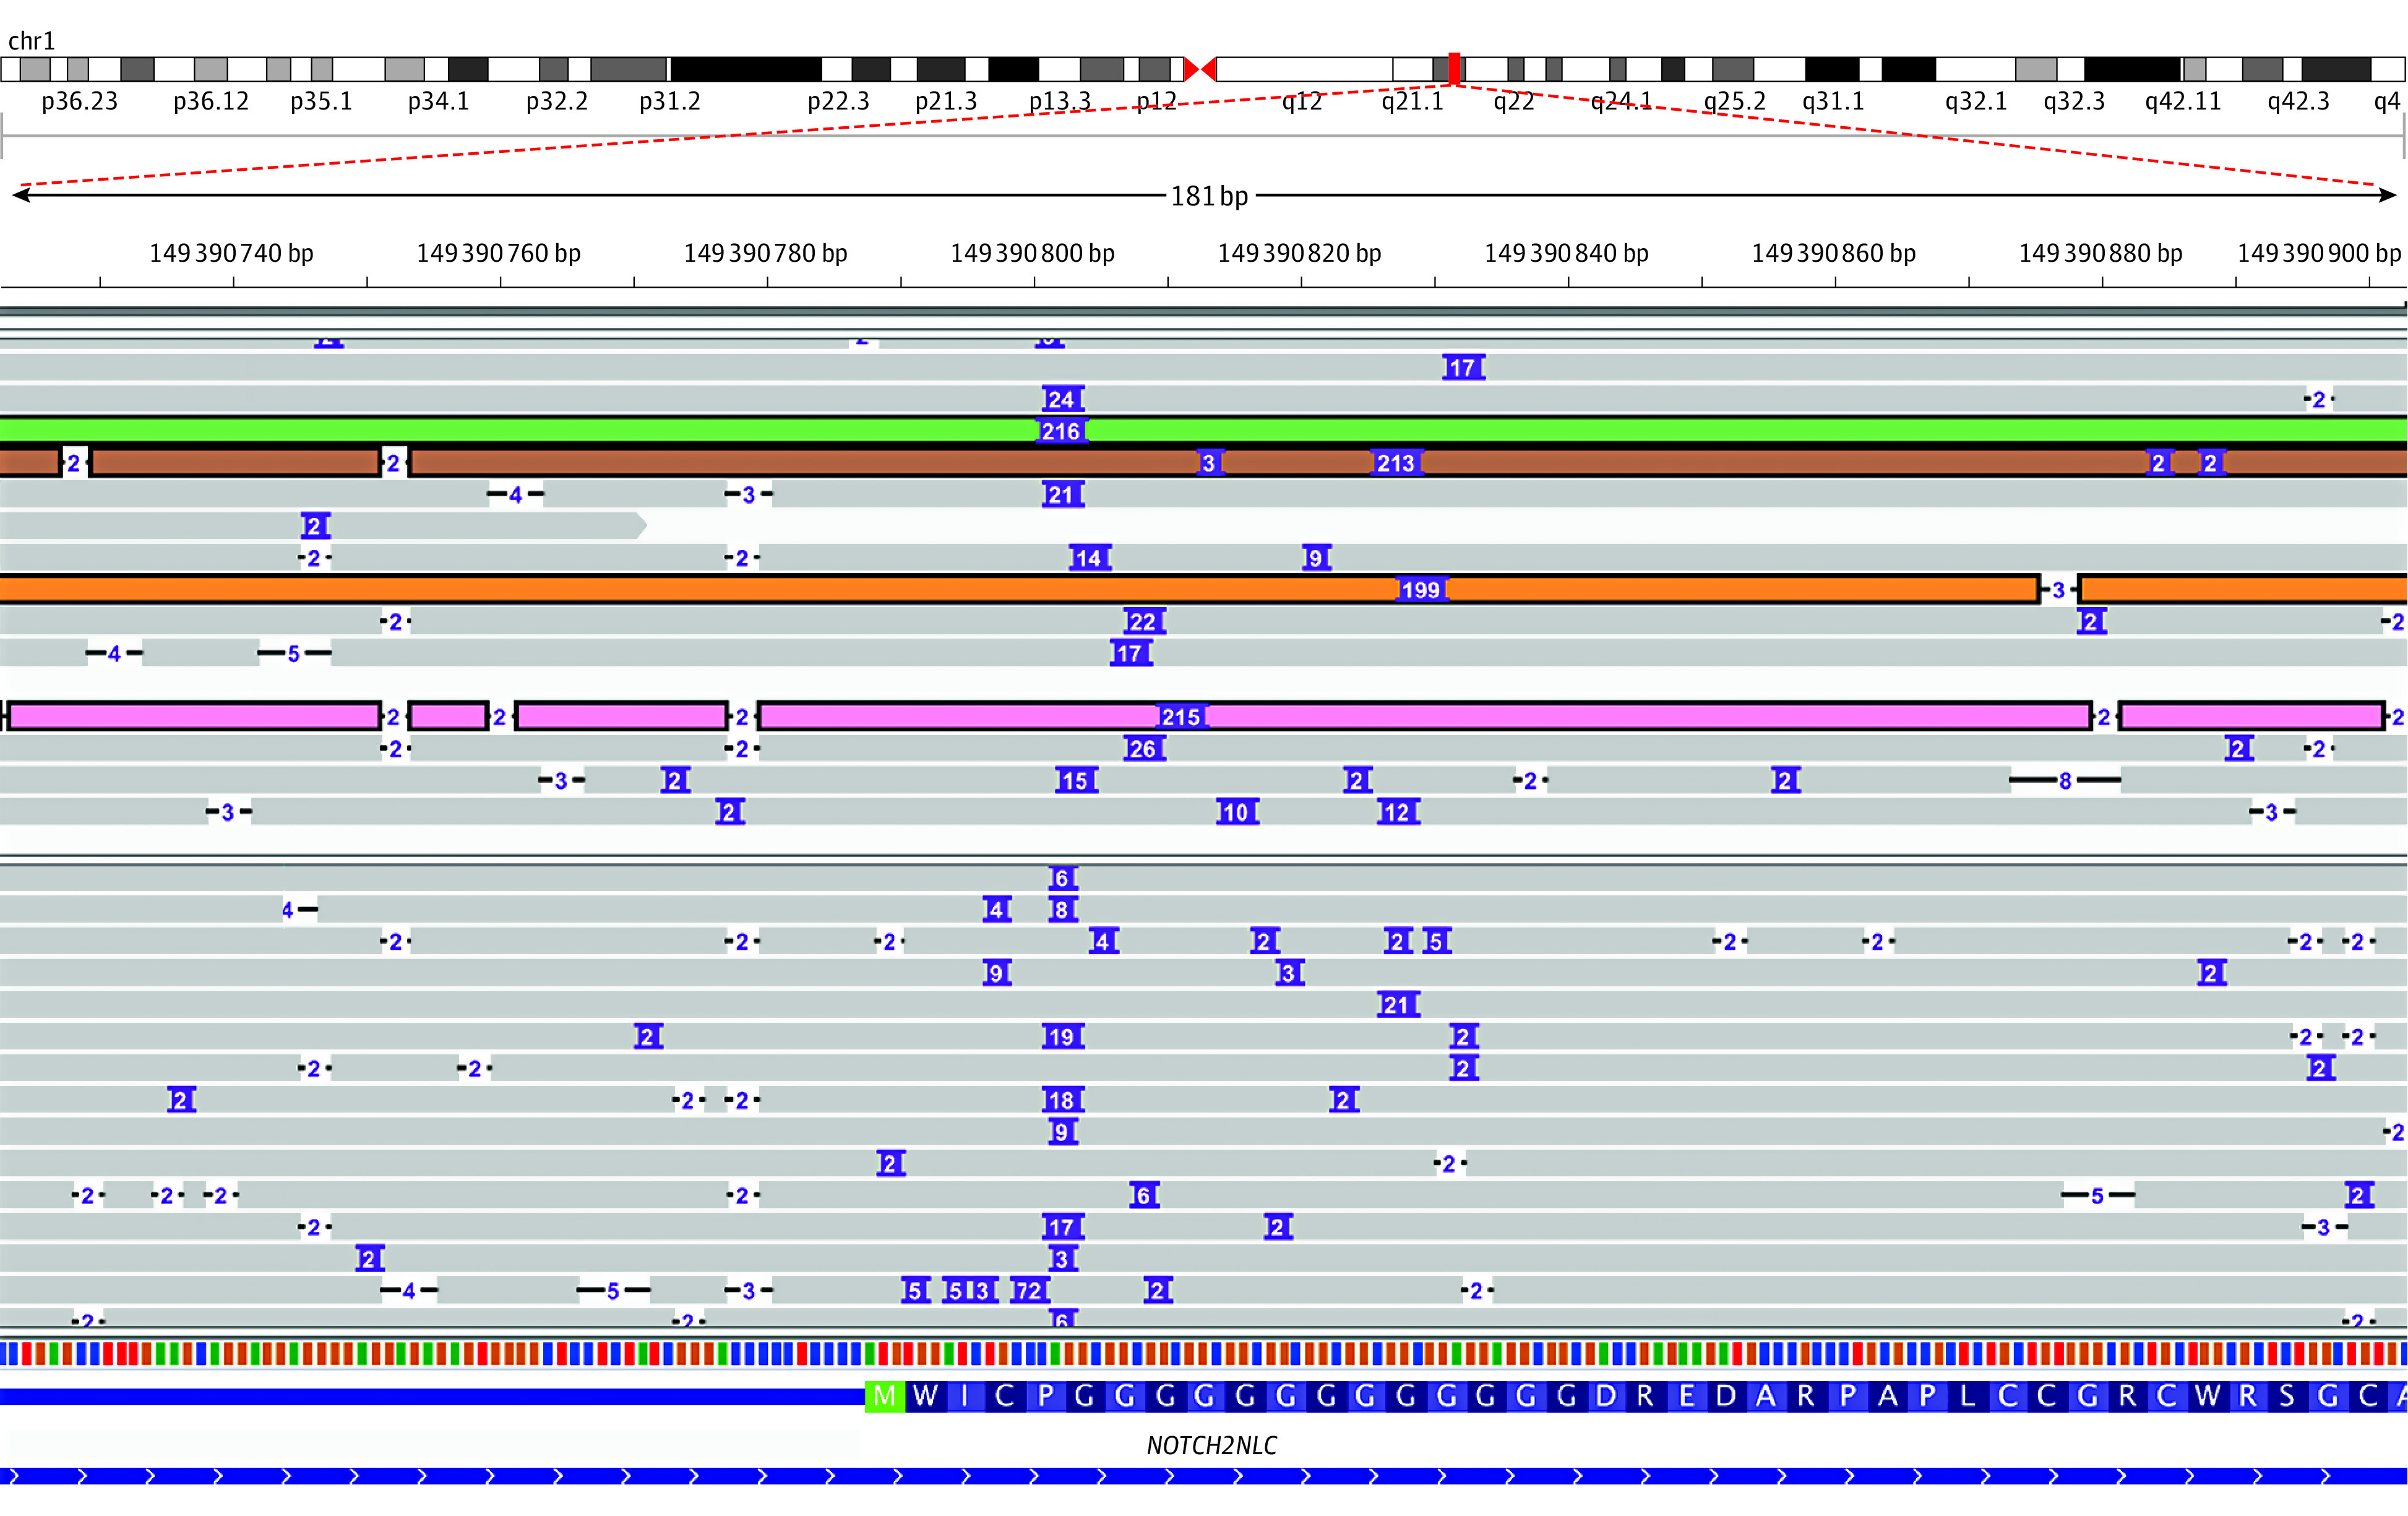Click the p32.2 cytoband label
The image size is (2408, 1516).
(x=557, y=101)
